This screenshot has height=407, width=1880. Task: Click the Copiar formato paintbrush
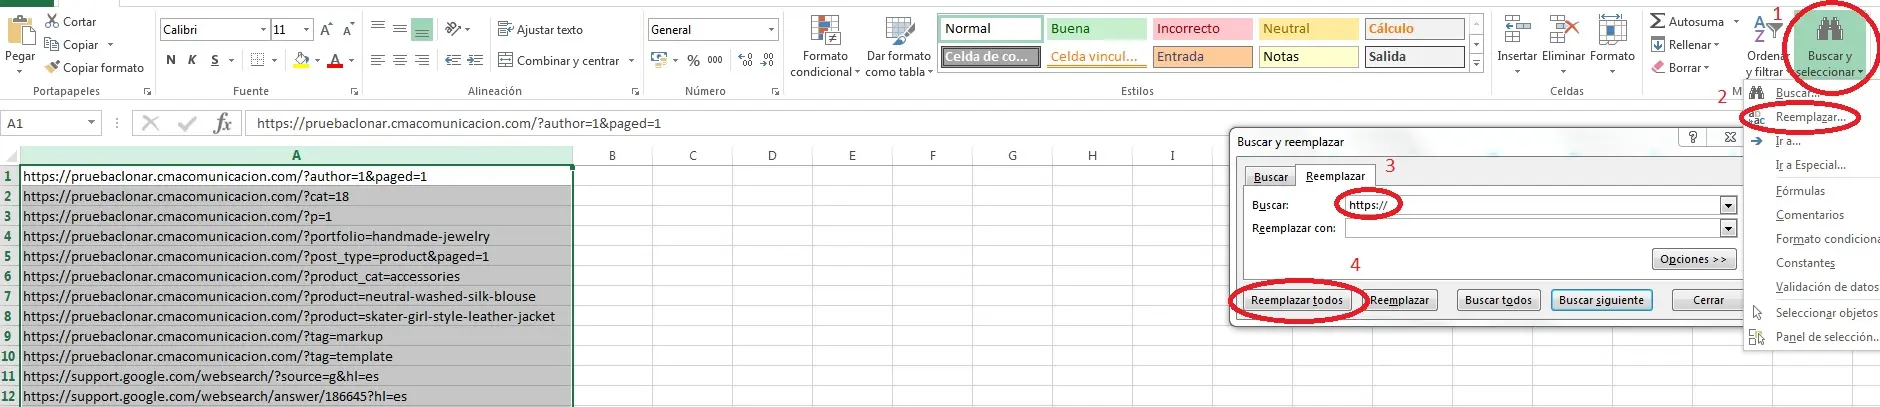52,68
